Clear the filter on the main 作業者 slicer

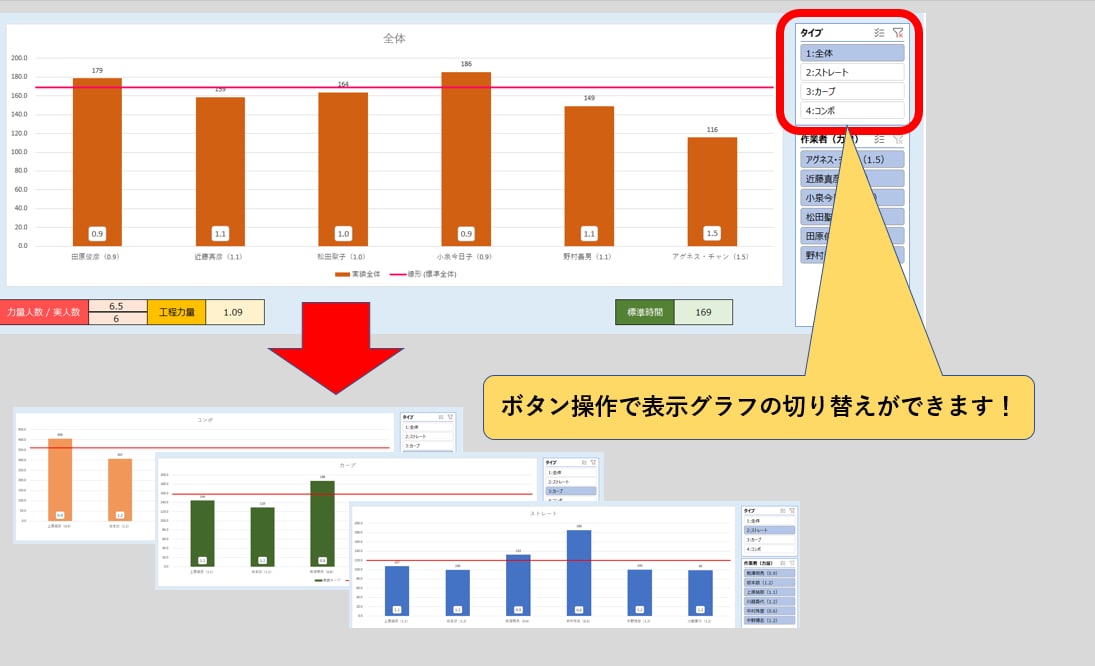click(x=898, y=139)
